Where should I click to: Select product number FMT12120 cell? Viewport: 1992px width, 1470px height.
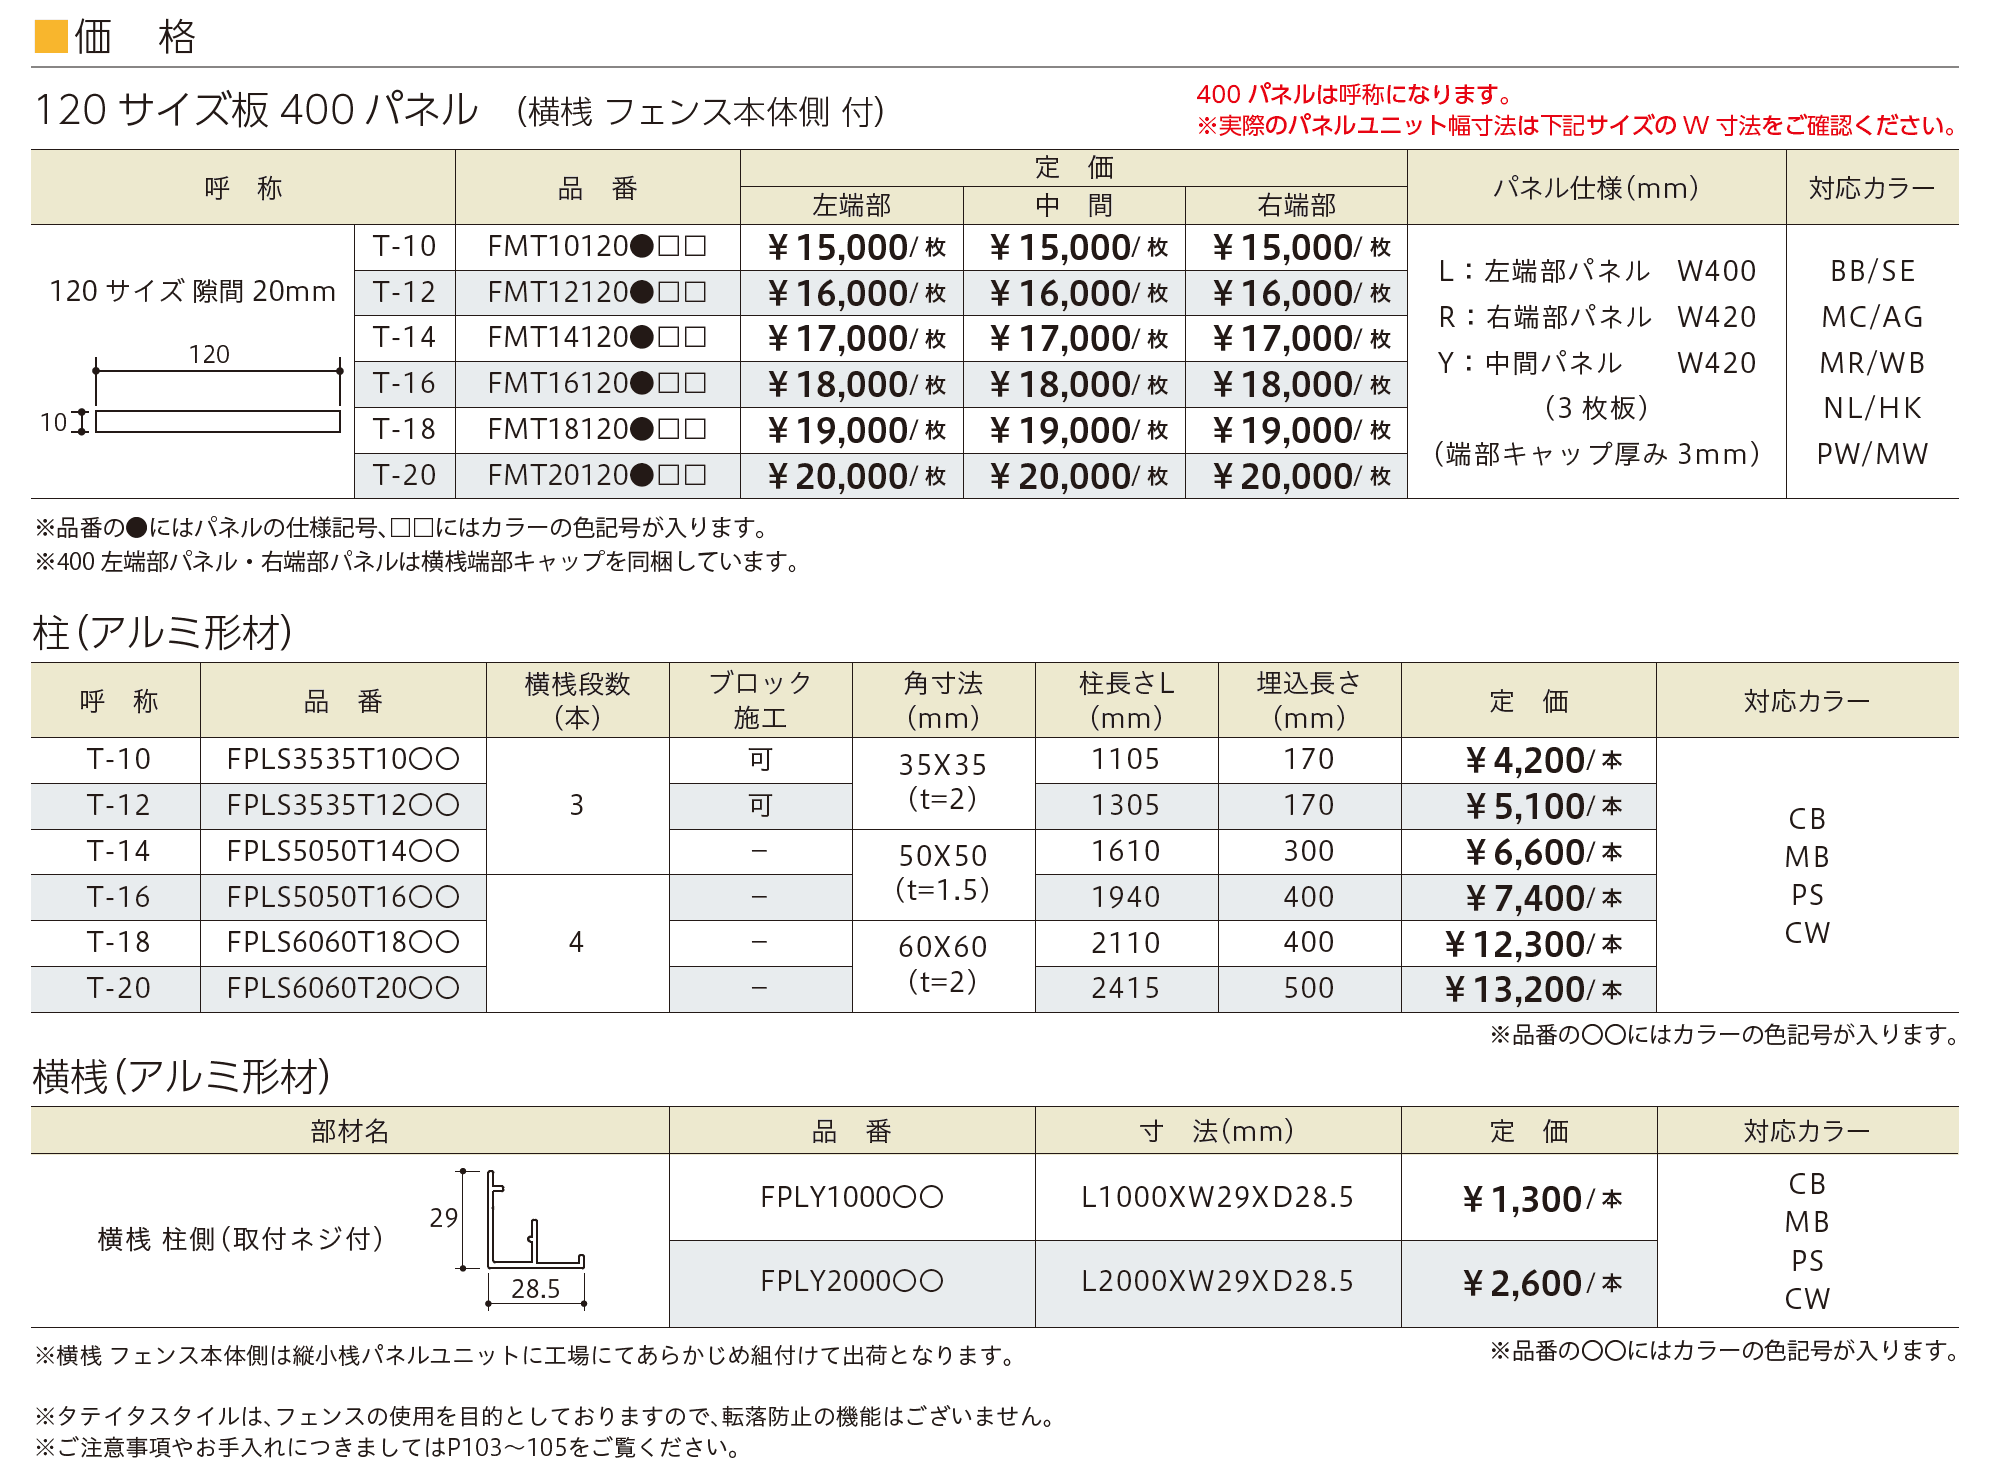[x=597, y=292]
